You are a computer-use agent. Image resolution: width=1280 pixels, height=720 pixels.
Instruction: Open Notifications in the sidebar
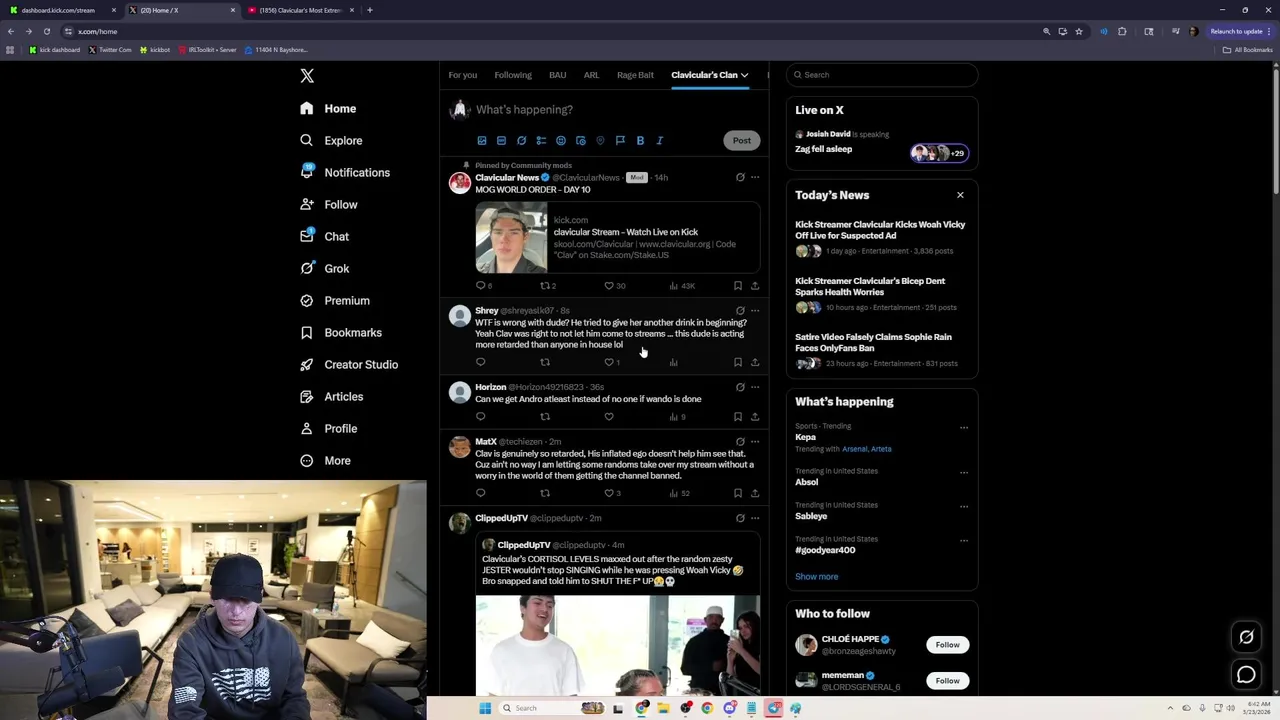point(345,172)
